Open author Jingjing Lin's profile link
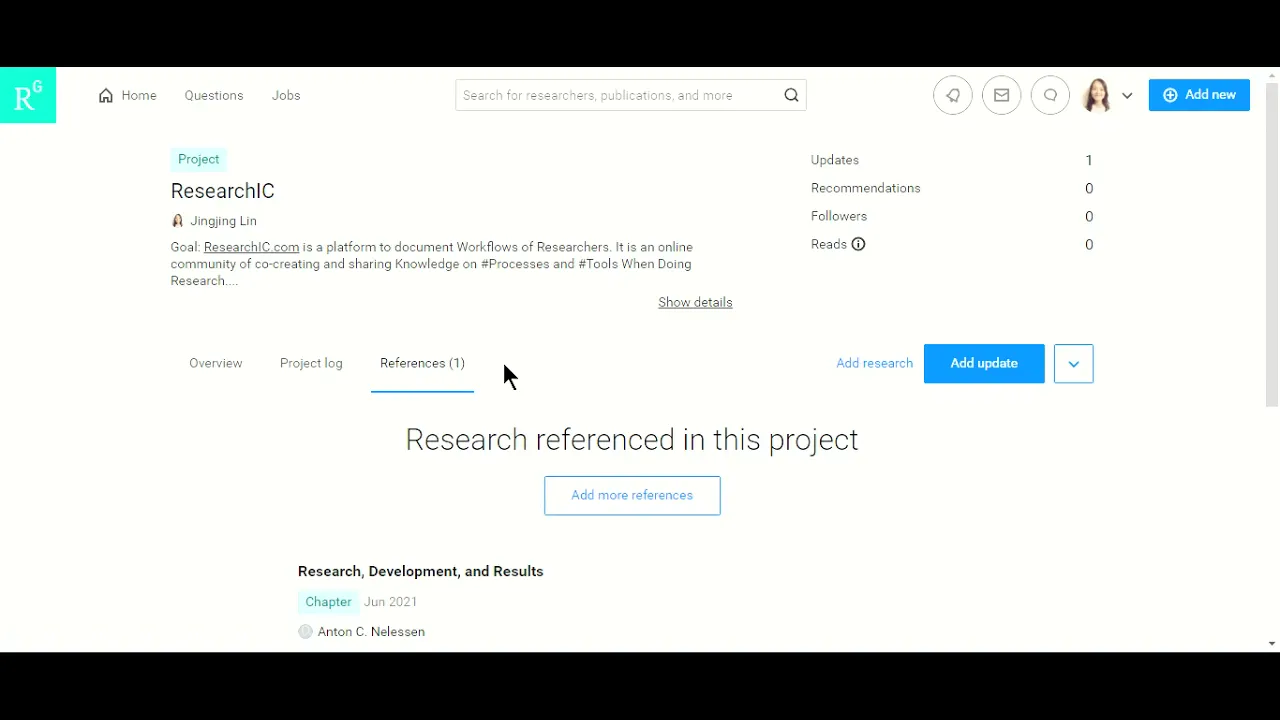Screen dimensions: 1280x720 223,221
